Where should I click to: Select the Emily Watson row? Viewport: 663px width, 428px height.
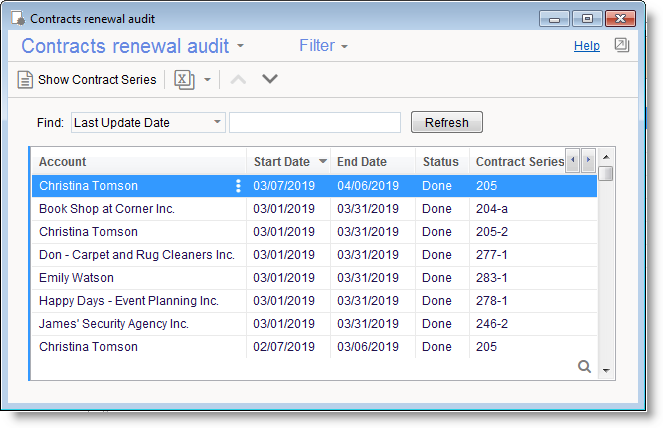point(77,278)
